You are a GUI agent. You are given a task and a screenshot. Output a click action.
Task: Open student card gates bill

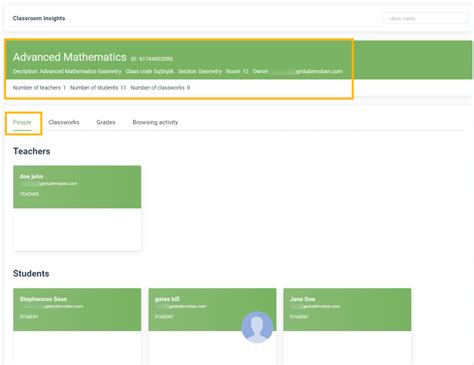(x=212, y=326)
